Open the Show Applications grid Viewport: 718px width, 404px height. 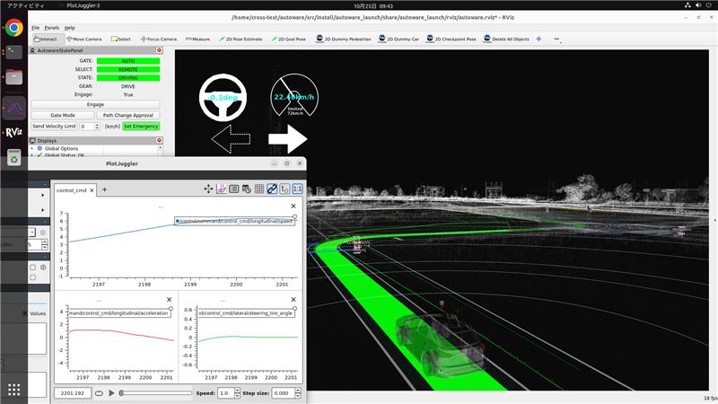coord(14,389)
